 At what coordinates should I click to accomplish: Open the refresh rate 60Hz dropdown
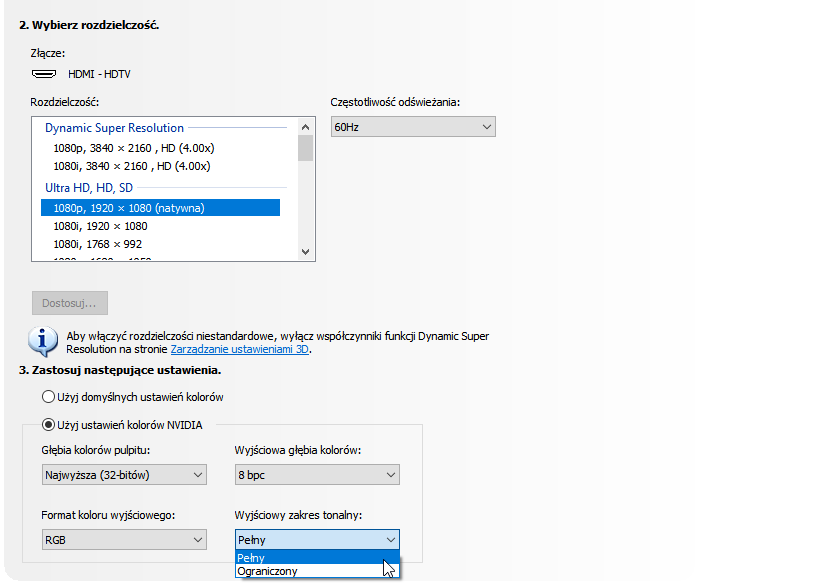click(x=413, y=127)
